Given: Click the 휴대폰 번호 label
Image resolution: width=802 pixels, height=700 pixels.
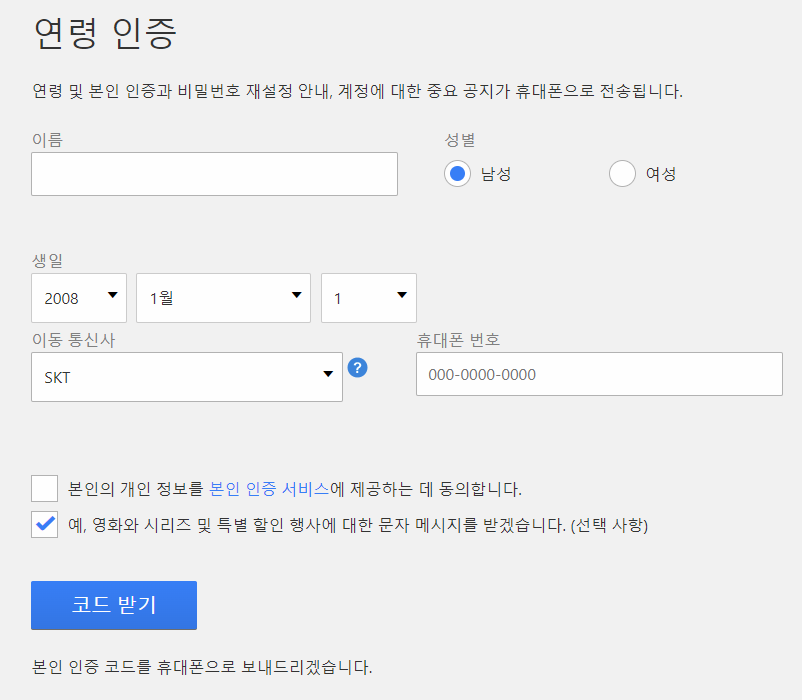Looking at the screenshot, I should [x=458, y=340].
